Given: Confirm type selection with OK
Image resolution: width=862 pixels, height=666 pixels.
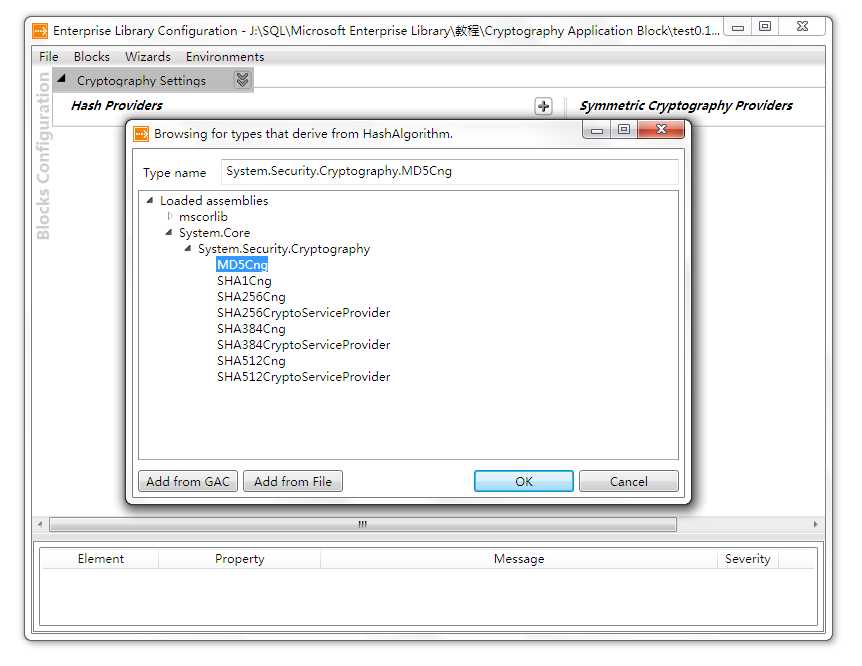Looking at the screenshot, I should tap(524, 481).
